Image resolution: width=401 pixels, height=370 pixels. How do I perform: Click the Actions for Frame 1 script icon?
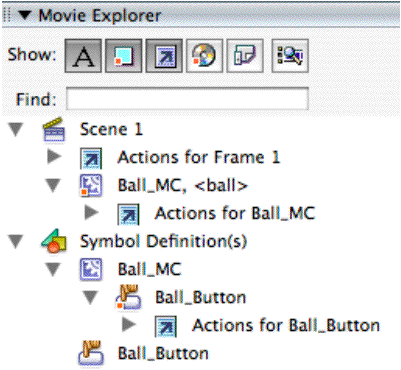coord(91,158)
